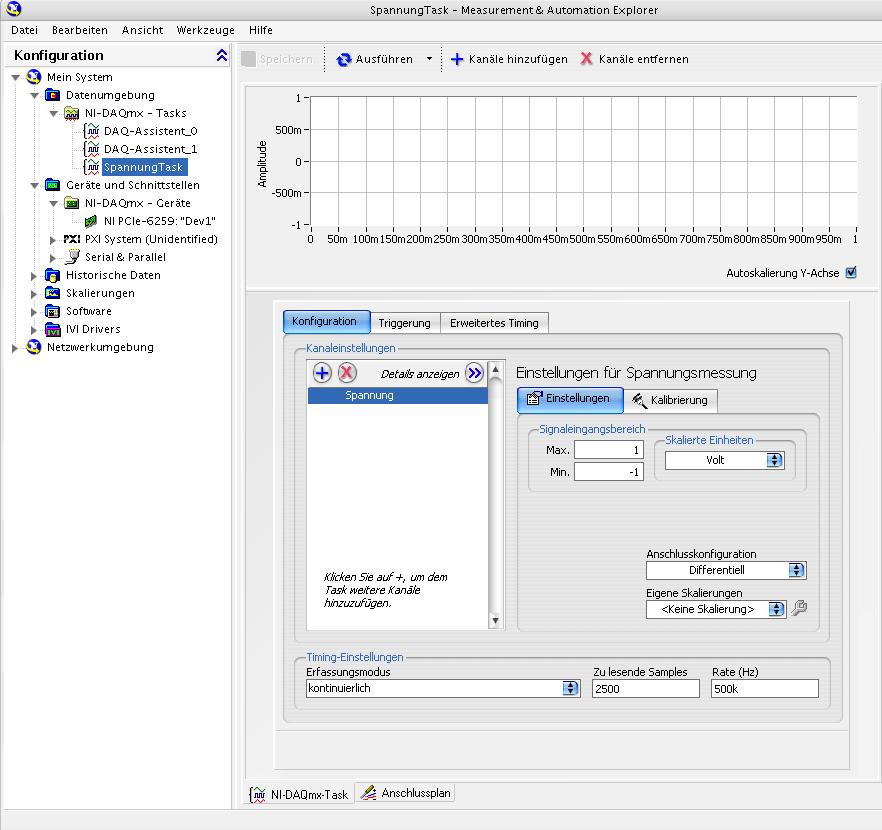Expand the Historische Daten tree node
The width and height of the screenshot is (882, 830).
[34, 275]
